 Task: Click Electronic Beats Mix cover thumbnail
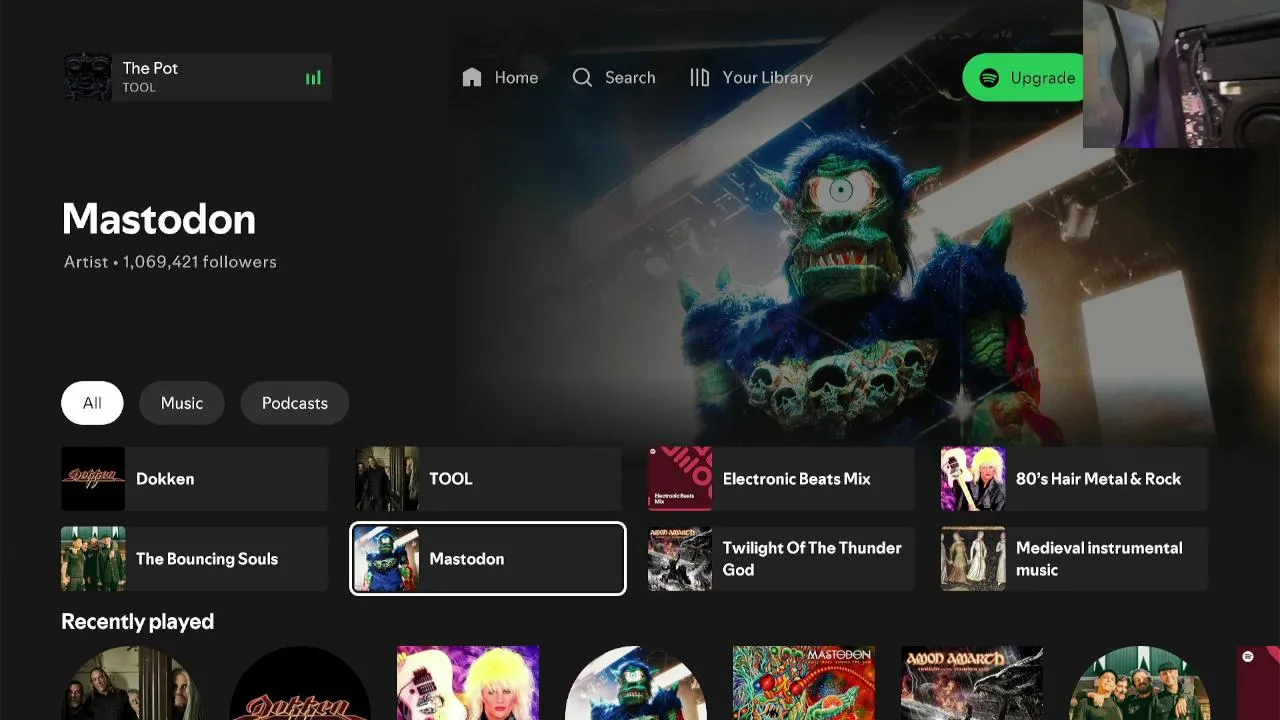click(x=680, y=479)
